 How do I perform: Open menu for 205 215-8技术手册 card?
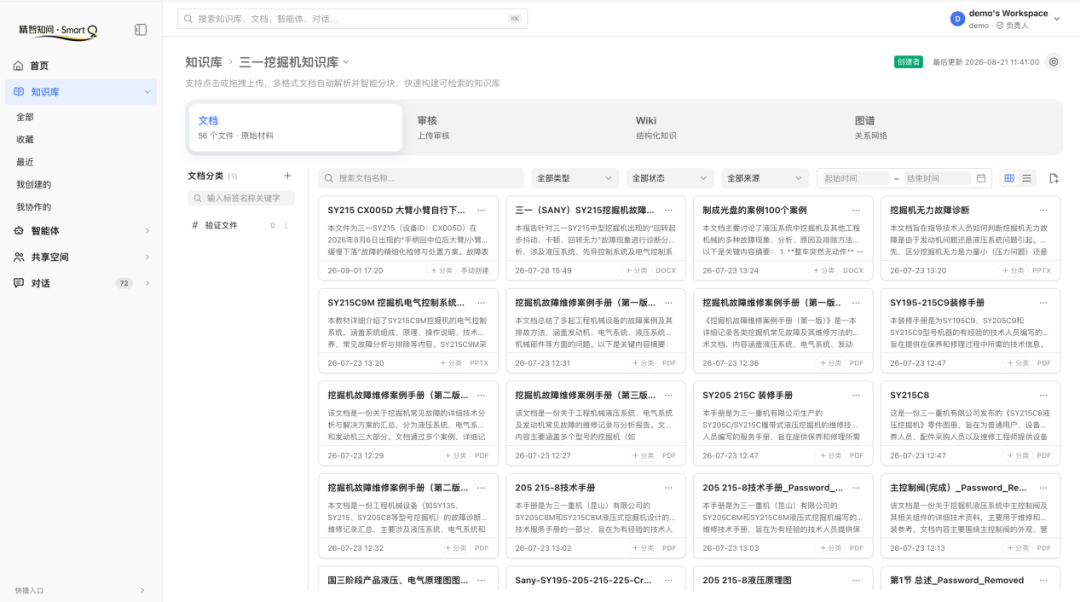[x=669, y=488]
